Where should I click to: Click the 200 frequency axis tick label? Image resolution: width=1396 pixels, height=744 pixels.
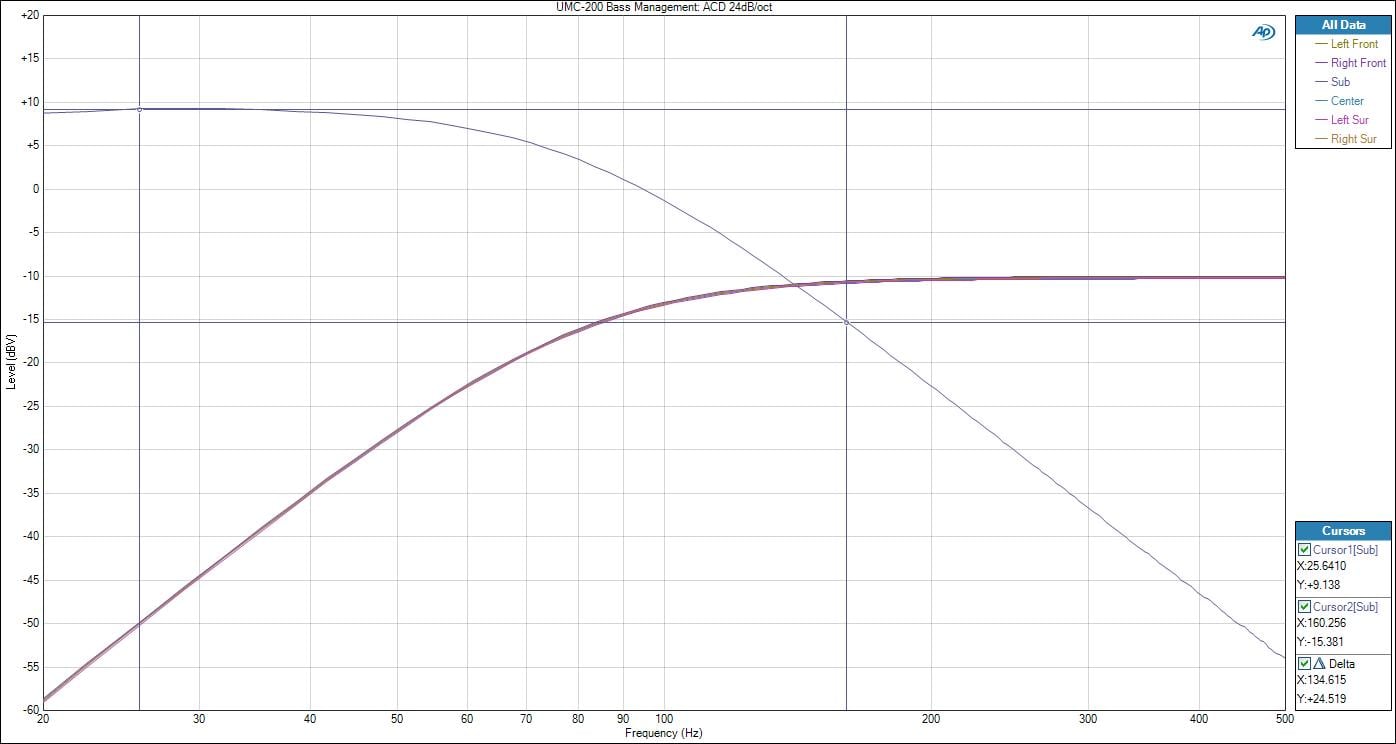(932, 719)
